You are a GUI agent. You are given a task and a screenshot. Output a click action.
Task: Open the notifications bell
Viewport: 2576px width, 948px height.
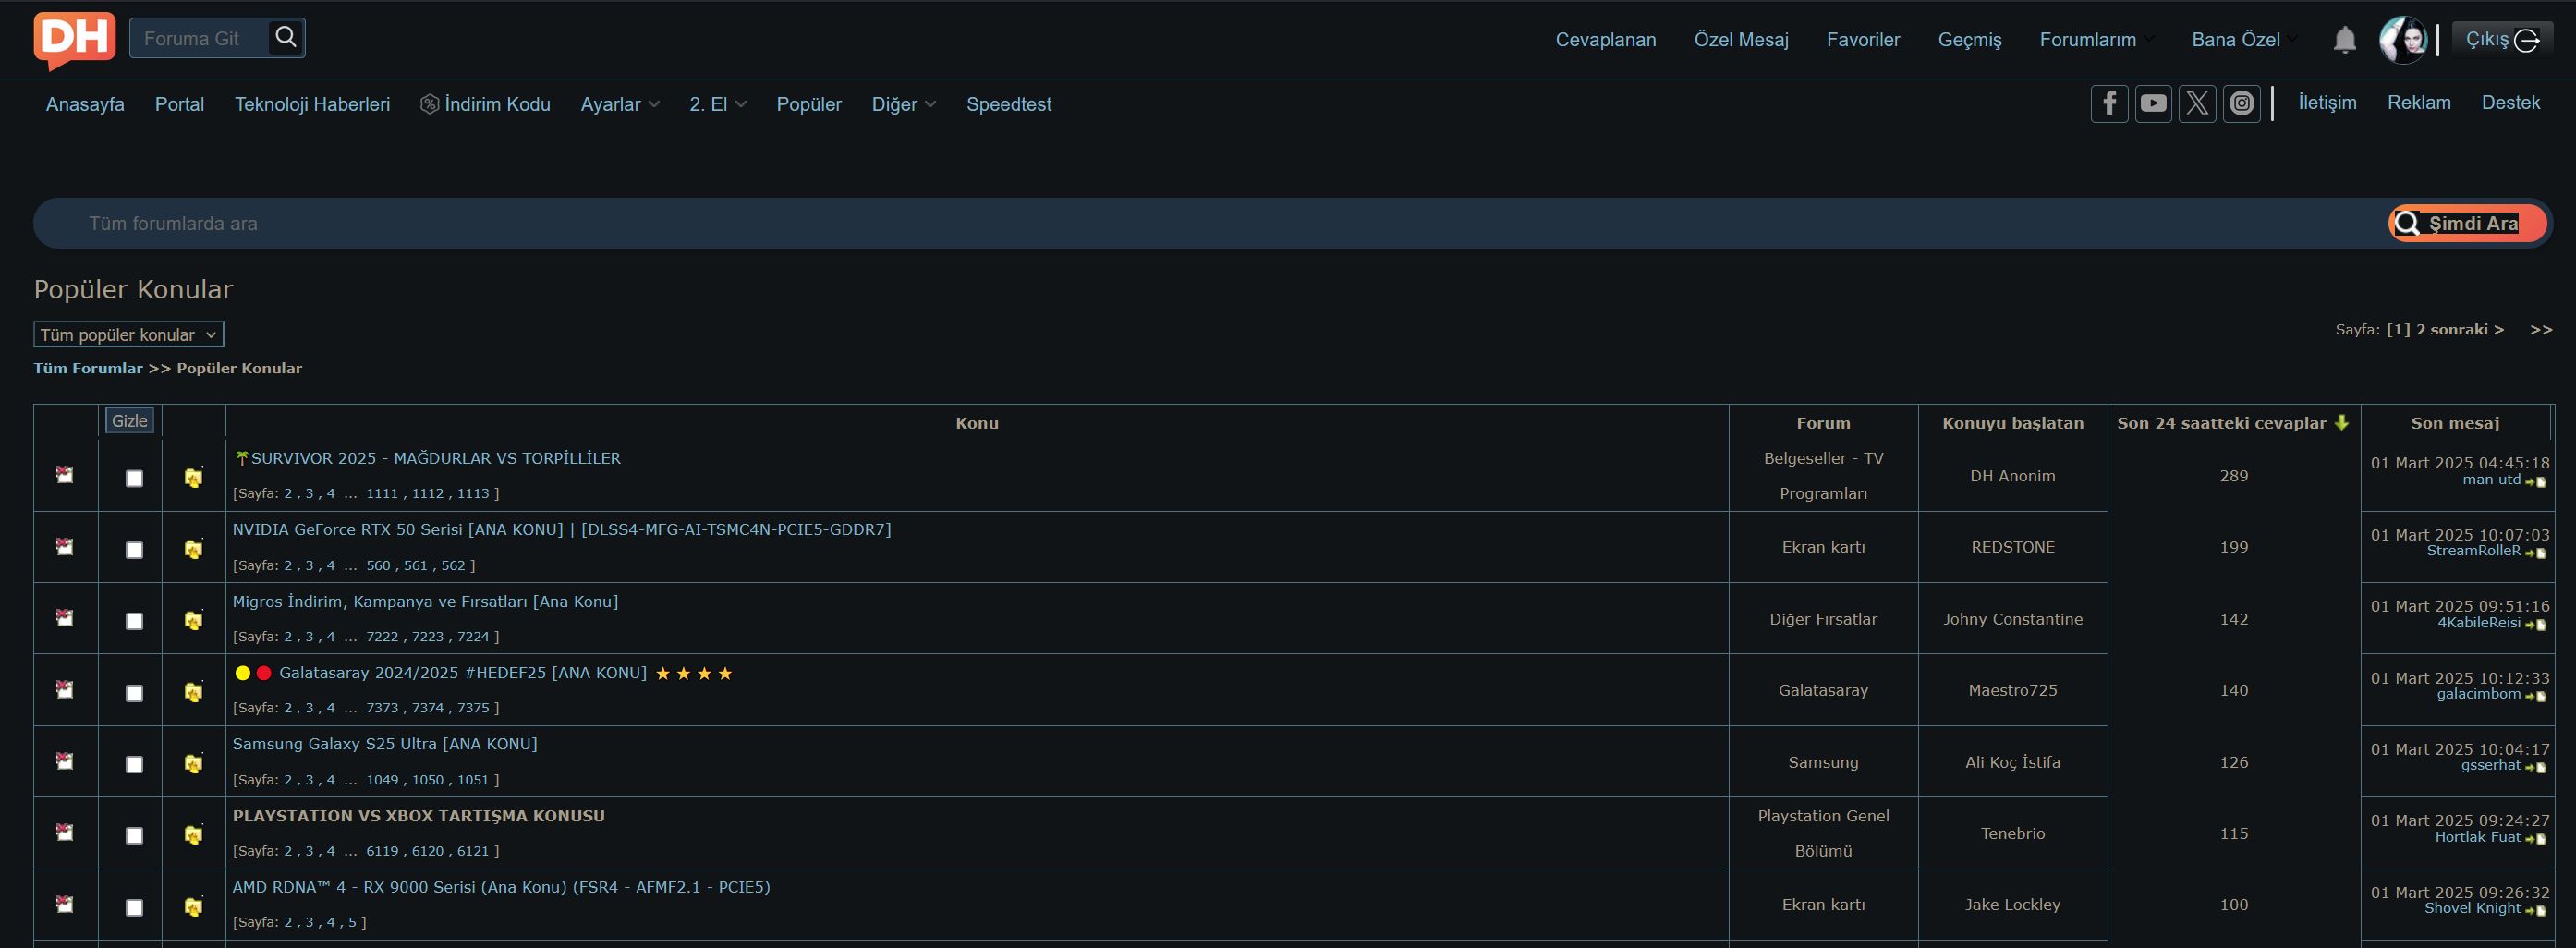click(2344, 40)
